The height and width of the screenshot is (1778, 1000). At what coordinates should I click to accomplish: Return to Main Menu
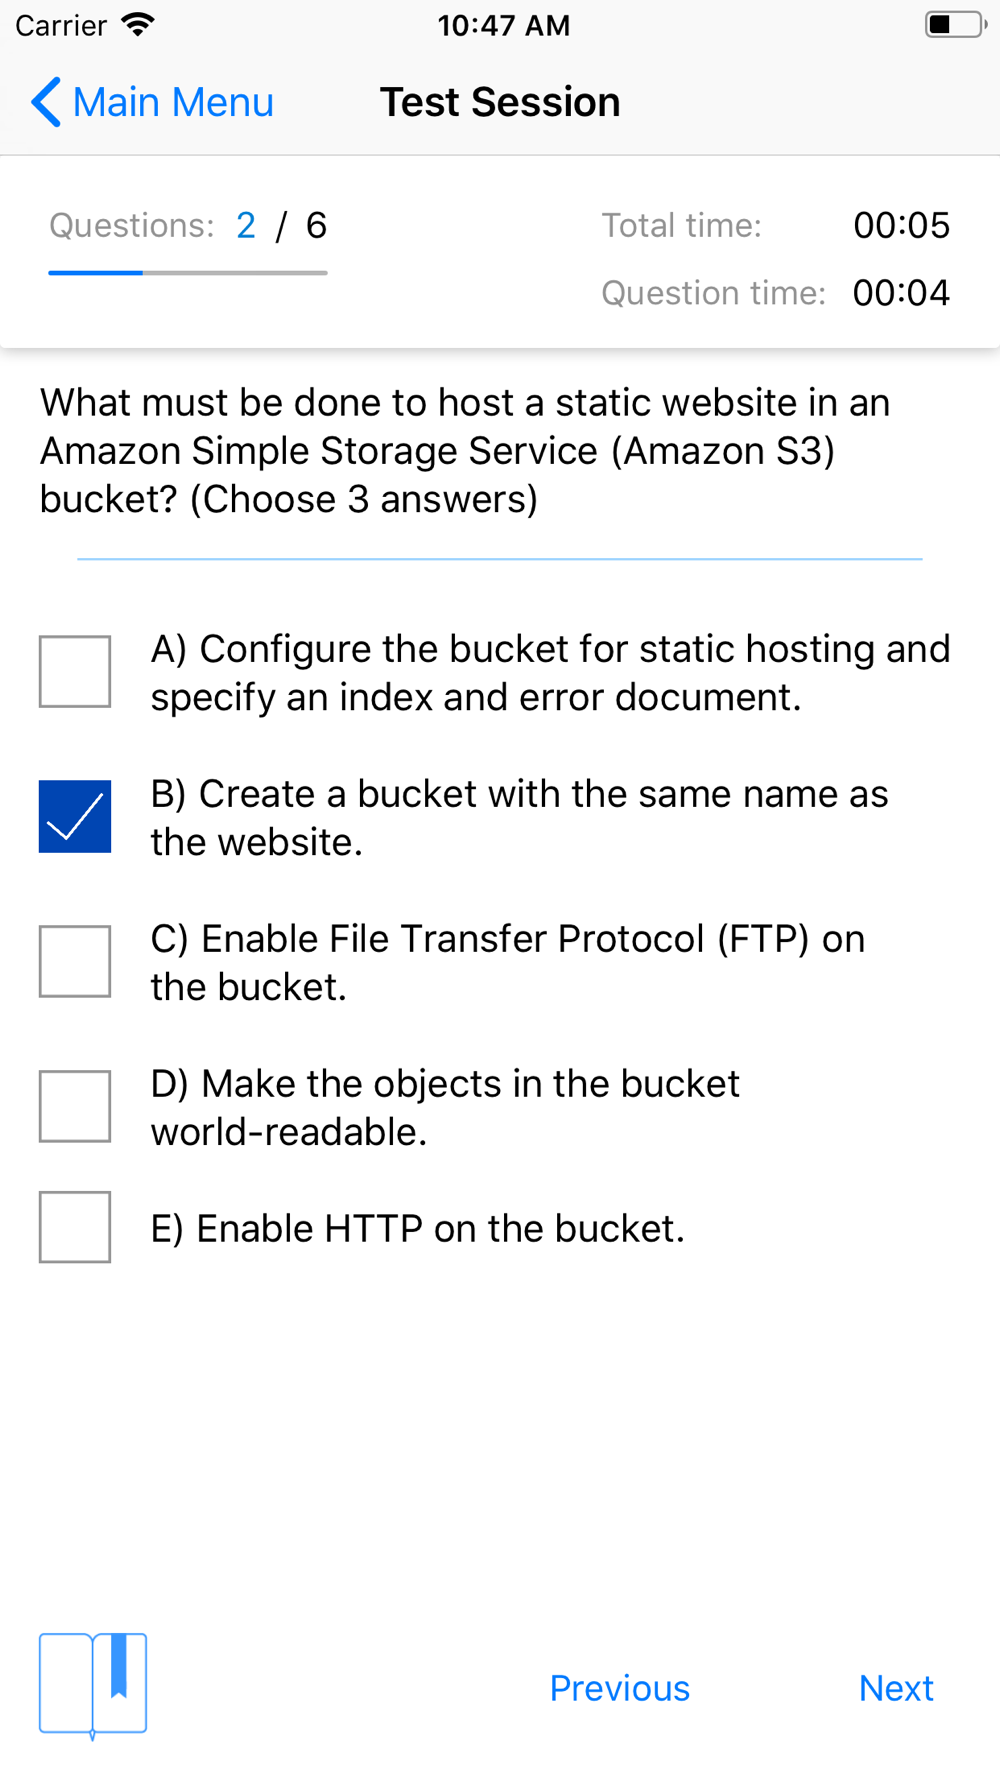173,102
